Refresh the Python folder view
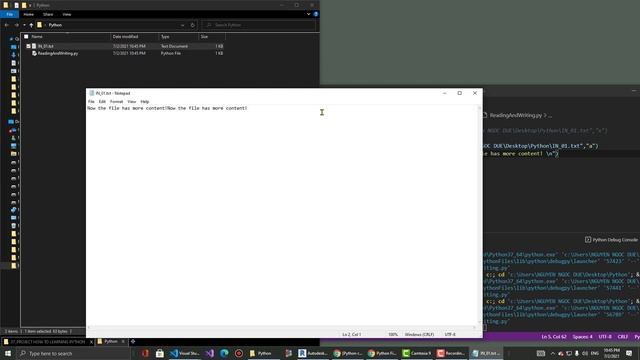Viewport: 640px width, 360px height. (193, 25)
